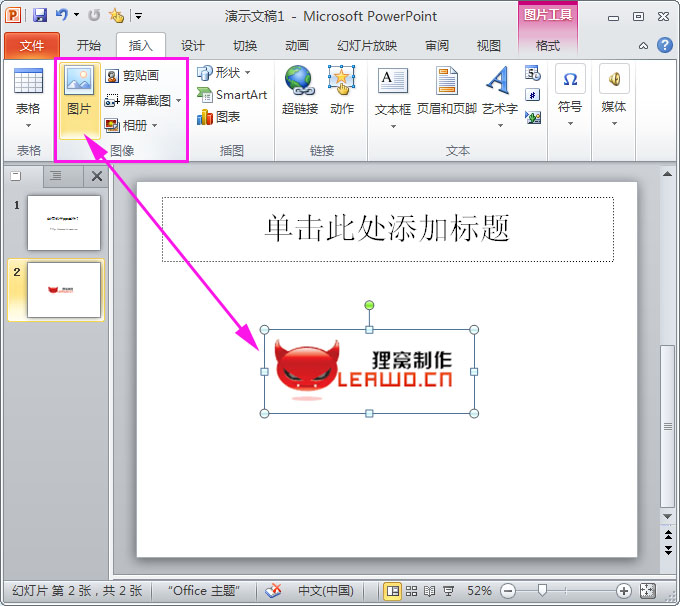Click the PowerPoint application icon
The height and width of the screenshot is (606, 680).
pyautogui.click(x=13, y=16)
